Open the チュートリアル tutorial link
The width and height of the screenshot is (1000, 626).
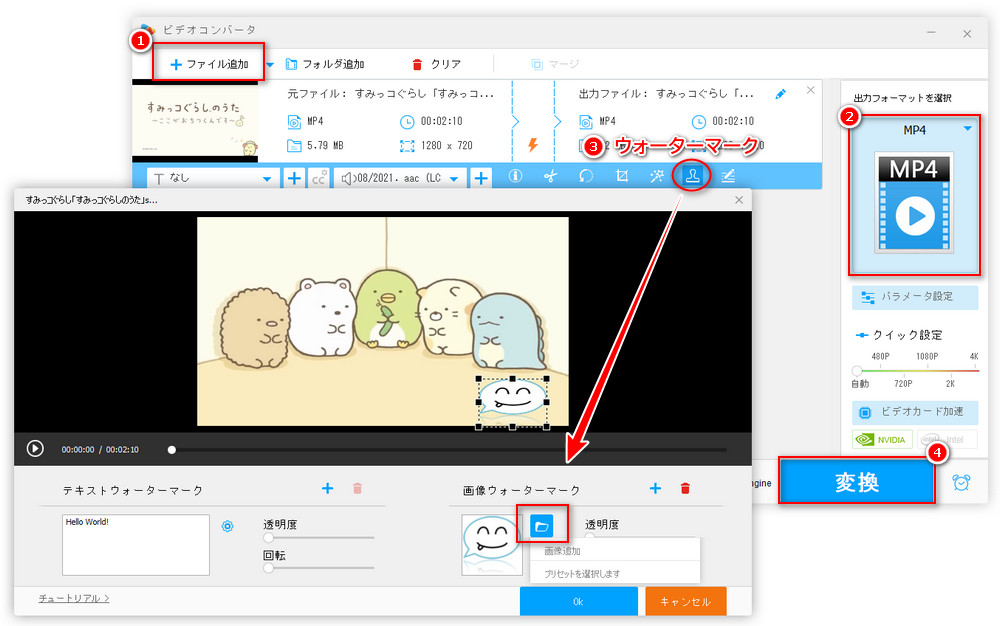point(74,598)
